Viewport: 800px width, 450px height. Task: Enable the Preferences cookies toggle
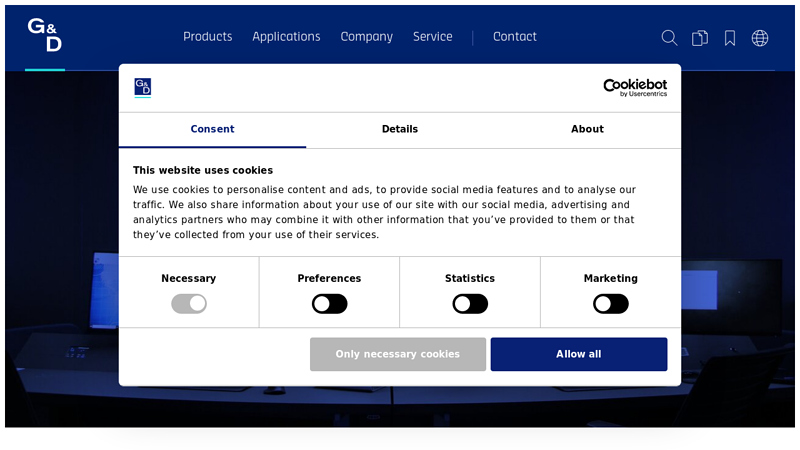point(329,304)
